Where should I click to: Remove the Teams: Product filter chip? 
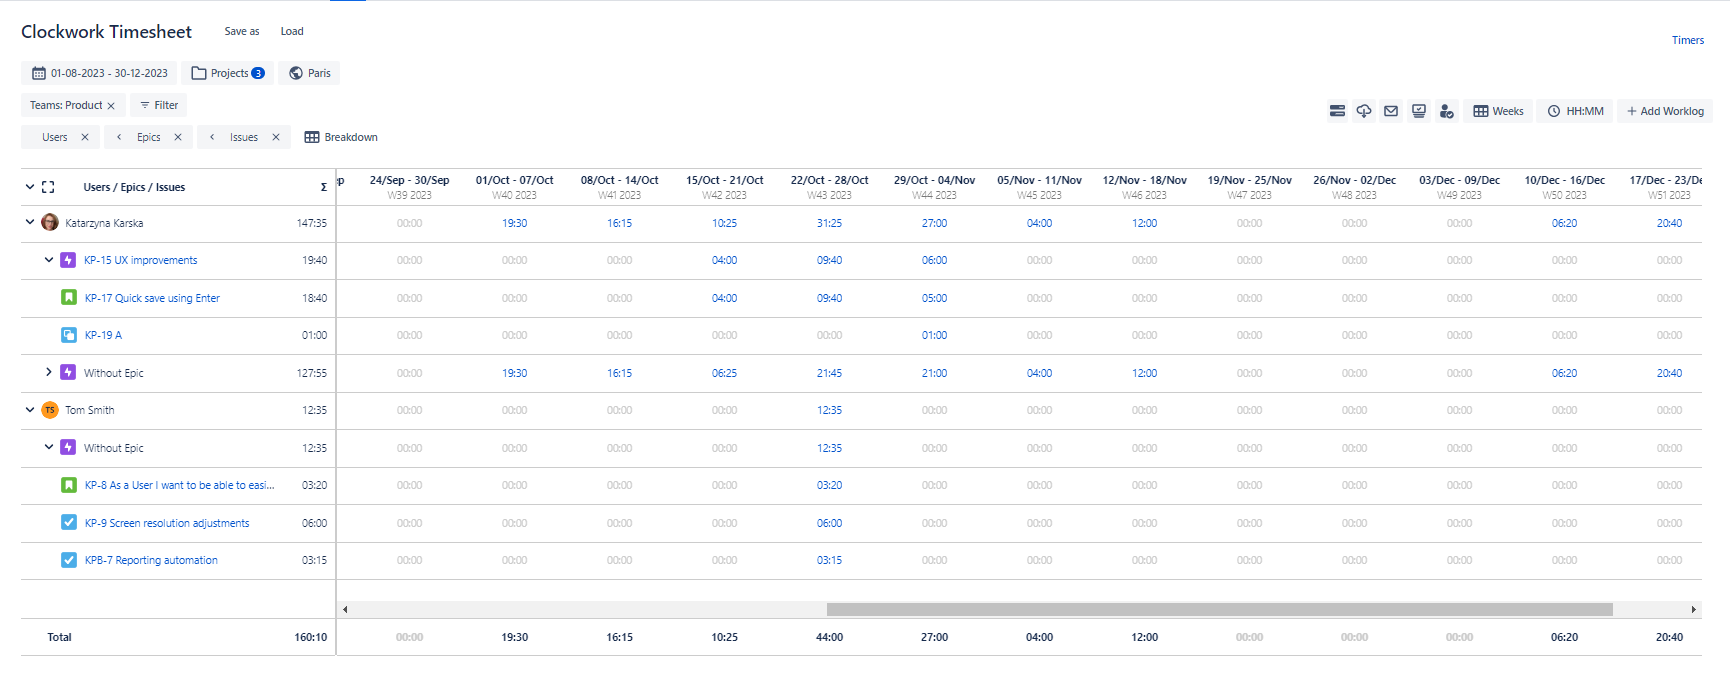pos(111,106)
